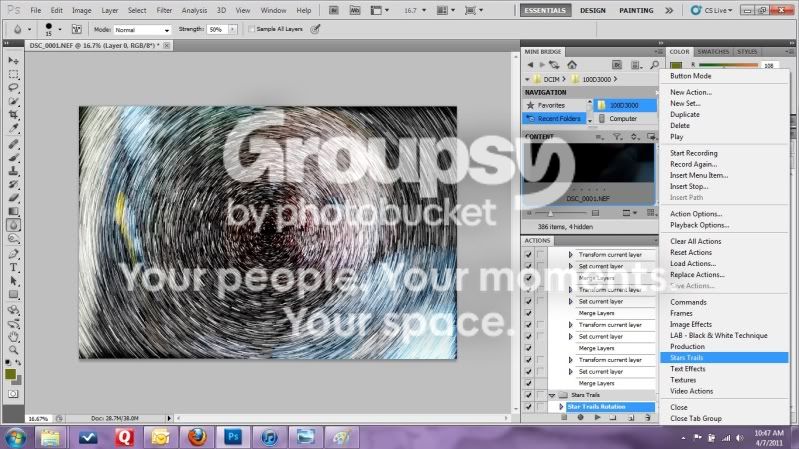The image size is (799, 449).
Task: Toggle dialog box for Star Trails Rotation
Action: pos(540,407)
